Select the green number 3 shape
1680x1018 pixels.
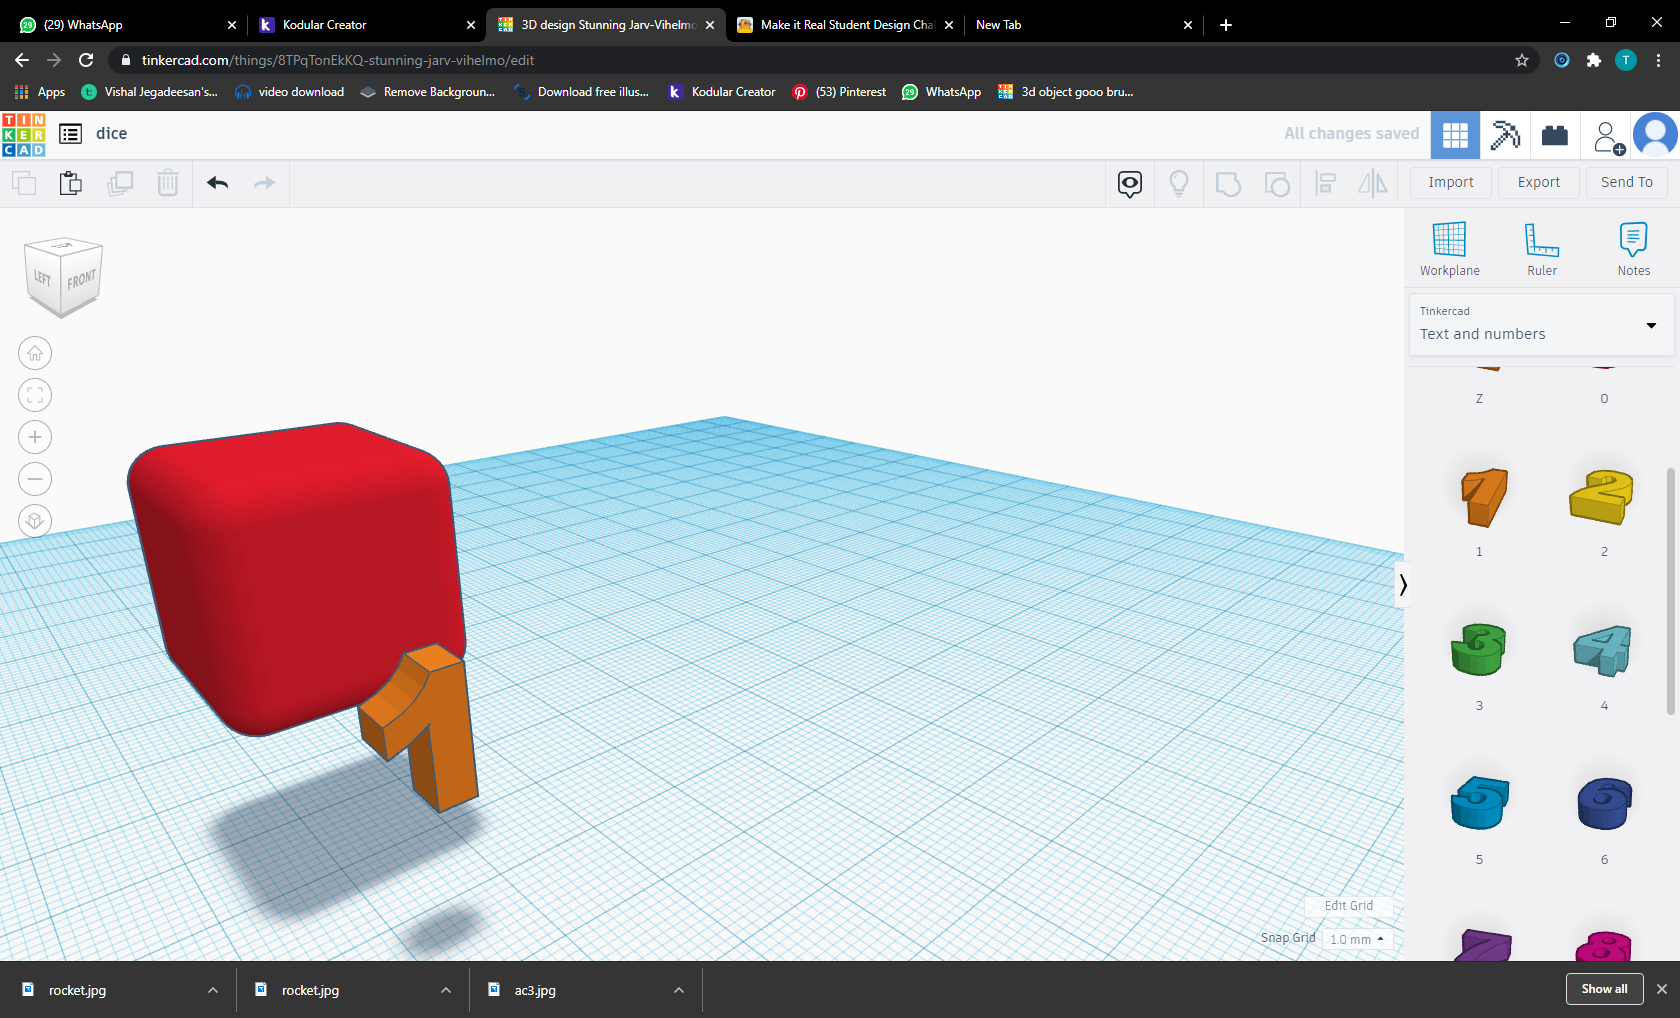[x=1478, y=650]
